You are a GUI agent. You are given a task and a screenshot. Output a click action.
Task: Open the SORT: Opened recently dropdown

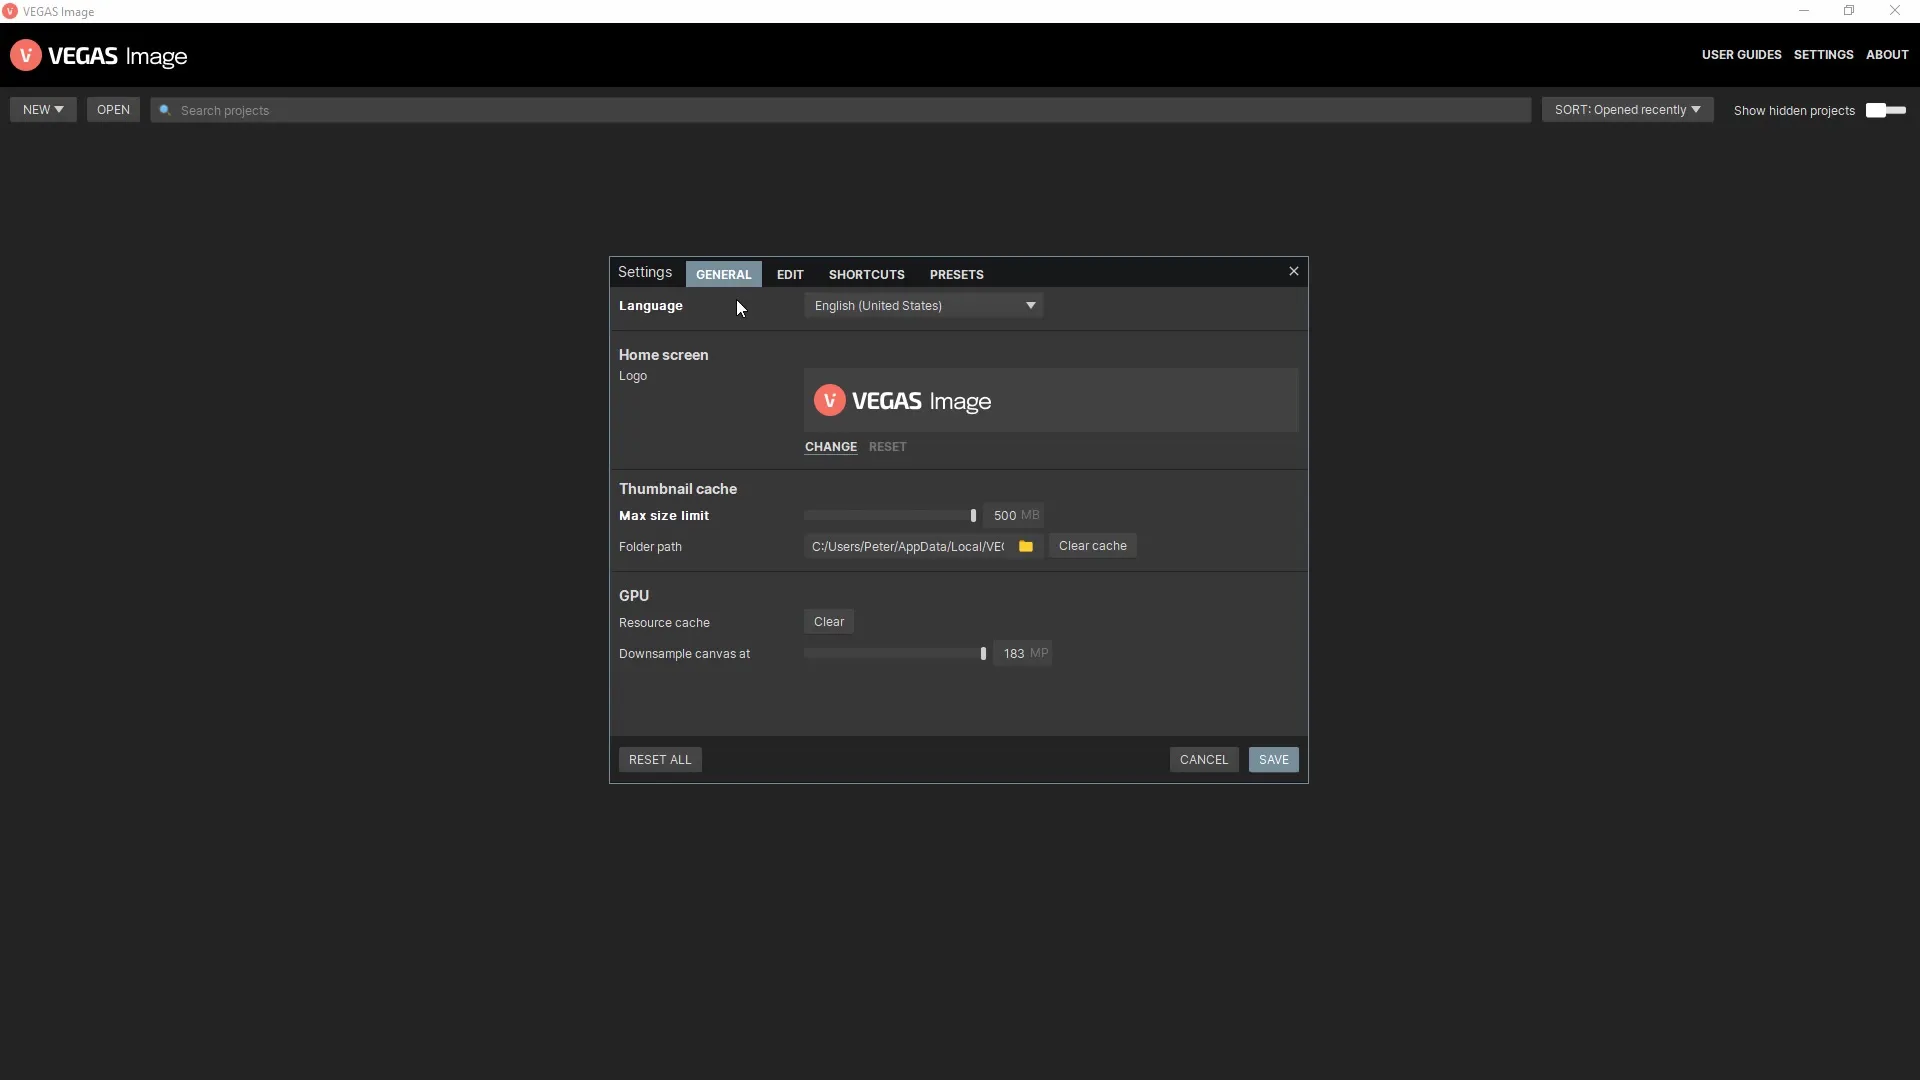1627,109
